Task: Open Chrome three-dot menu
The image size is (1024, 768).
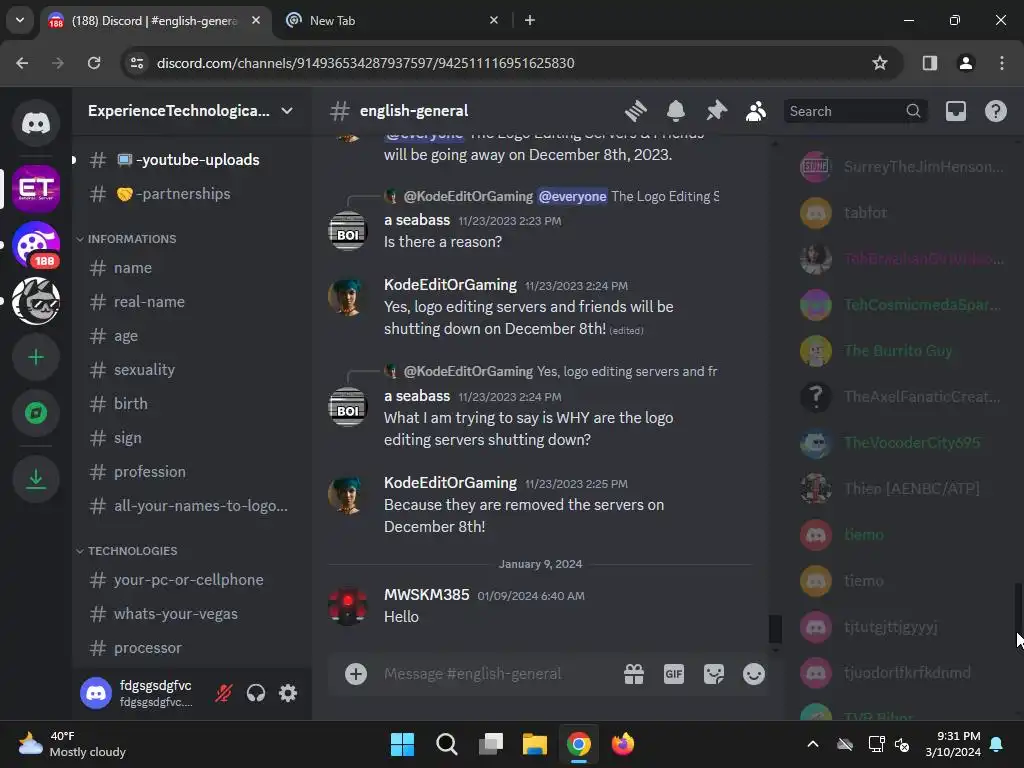Action: point(1002,63)
